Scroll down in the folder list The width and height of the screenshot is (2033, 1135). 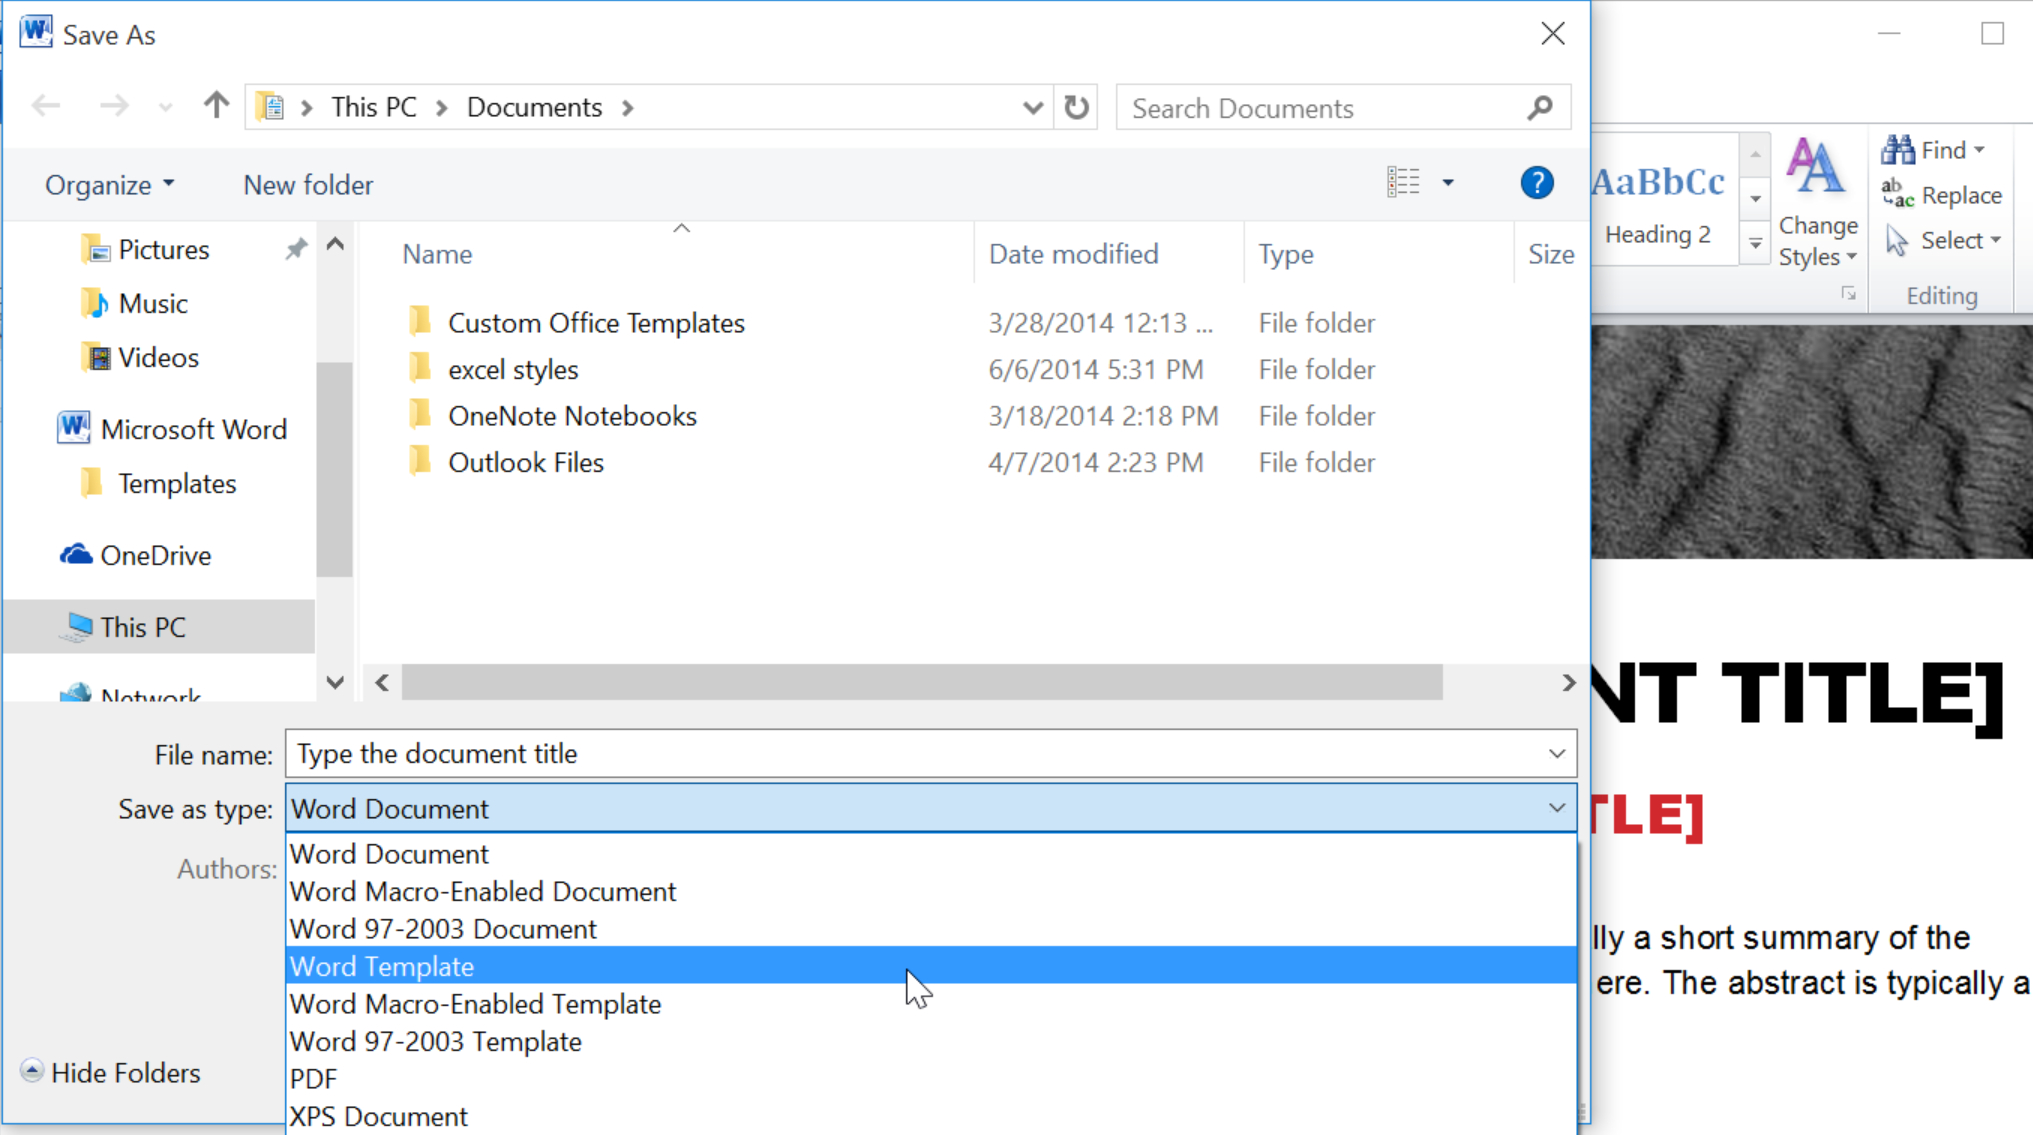334,683
